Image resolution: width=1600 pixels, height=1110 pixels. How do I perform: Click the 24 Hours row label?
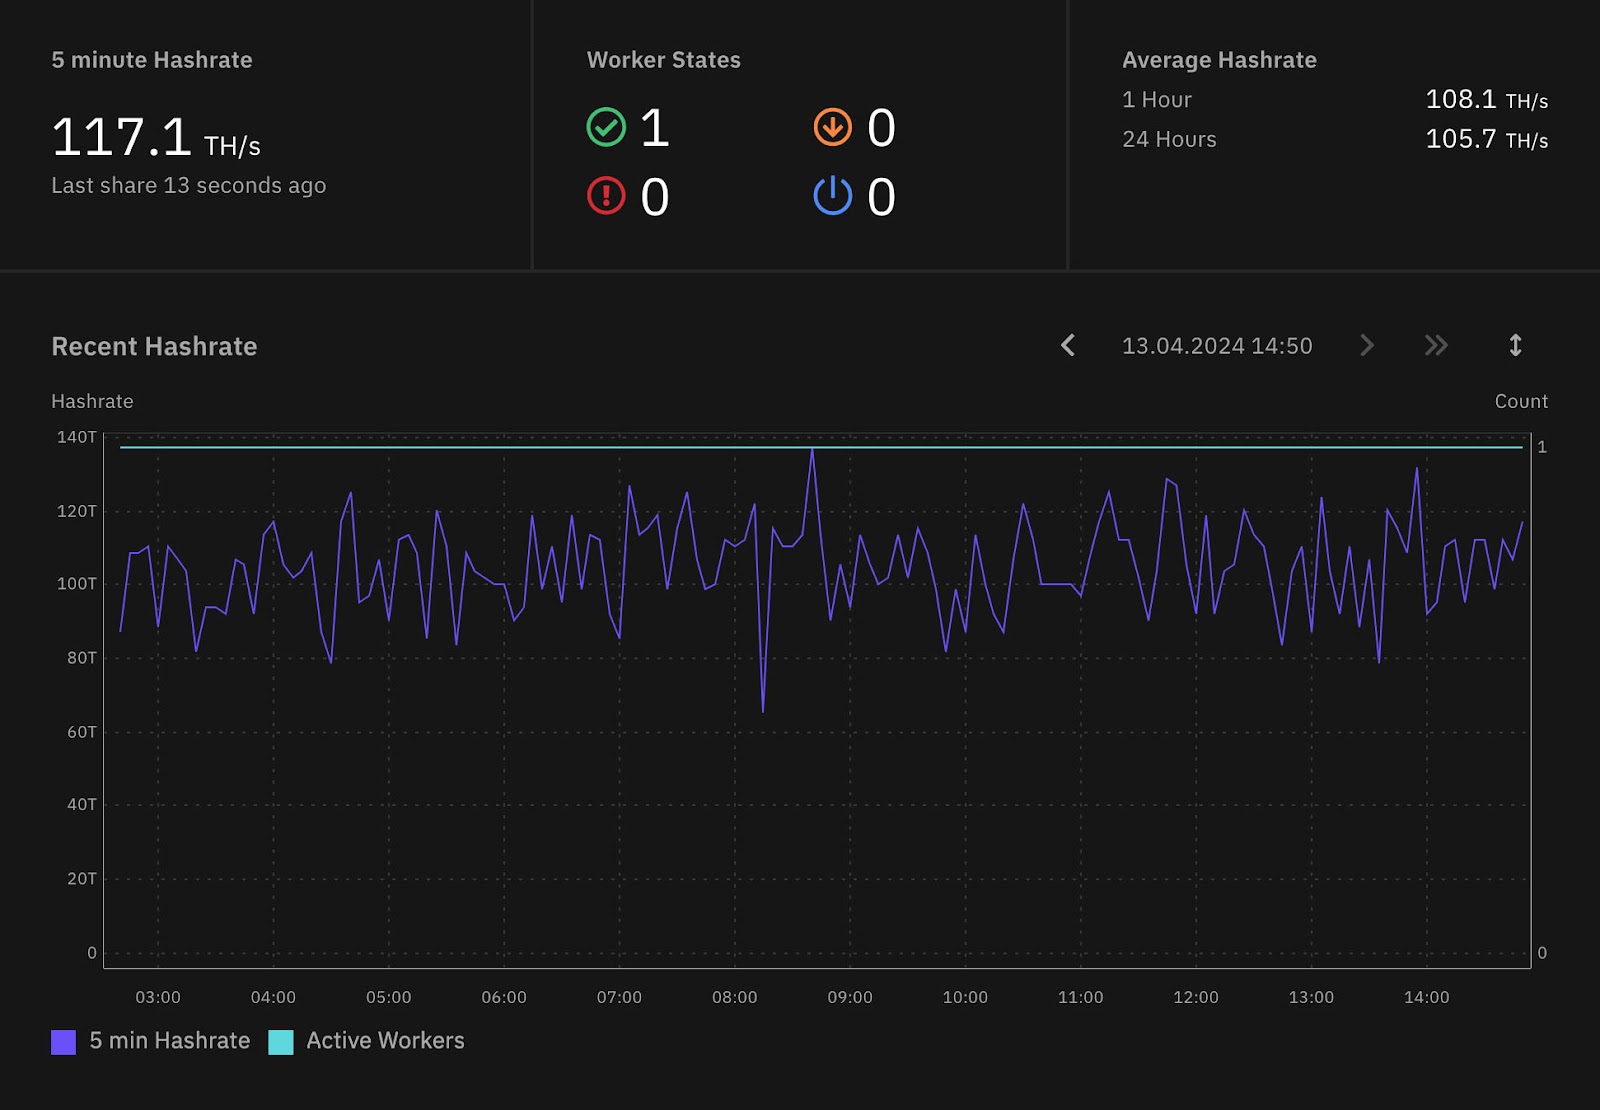click(1169, 139)
